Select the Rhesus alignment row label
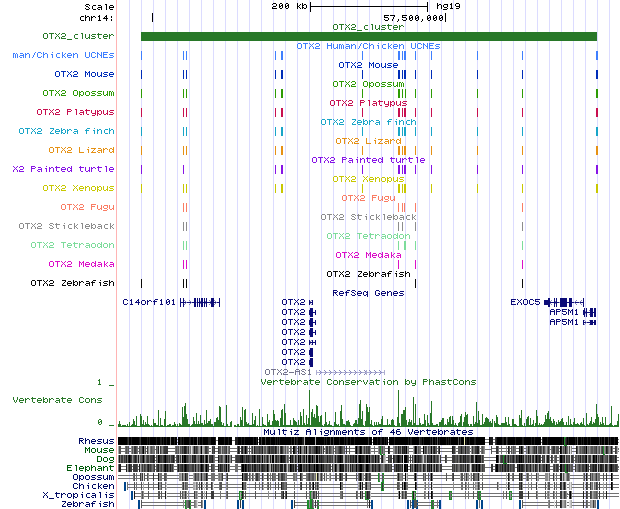This screenshot has height=509, width=620. coord(96,441)
